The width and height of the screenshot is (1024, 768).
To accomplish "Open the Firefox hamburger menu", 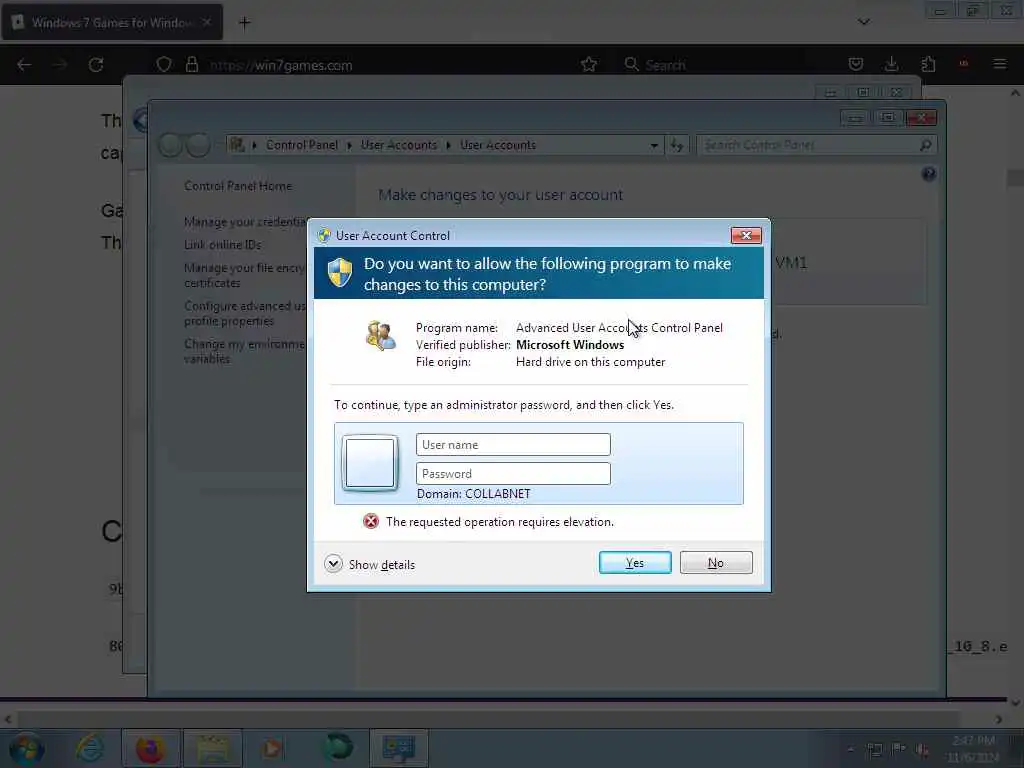I will tap(1000, 64).
